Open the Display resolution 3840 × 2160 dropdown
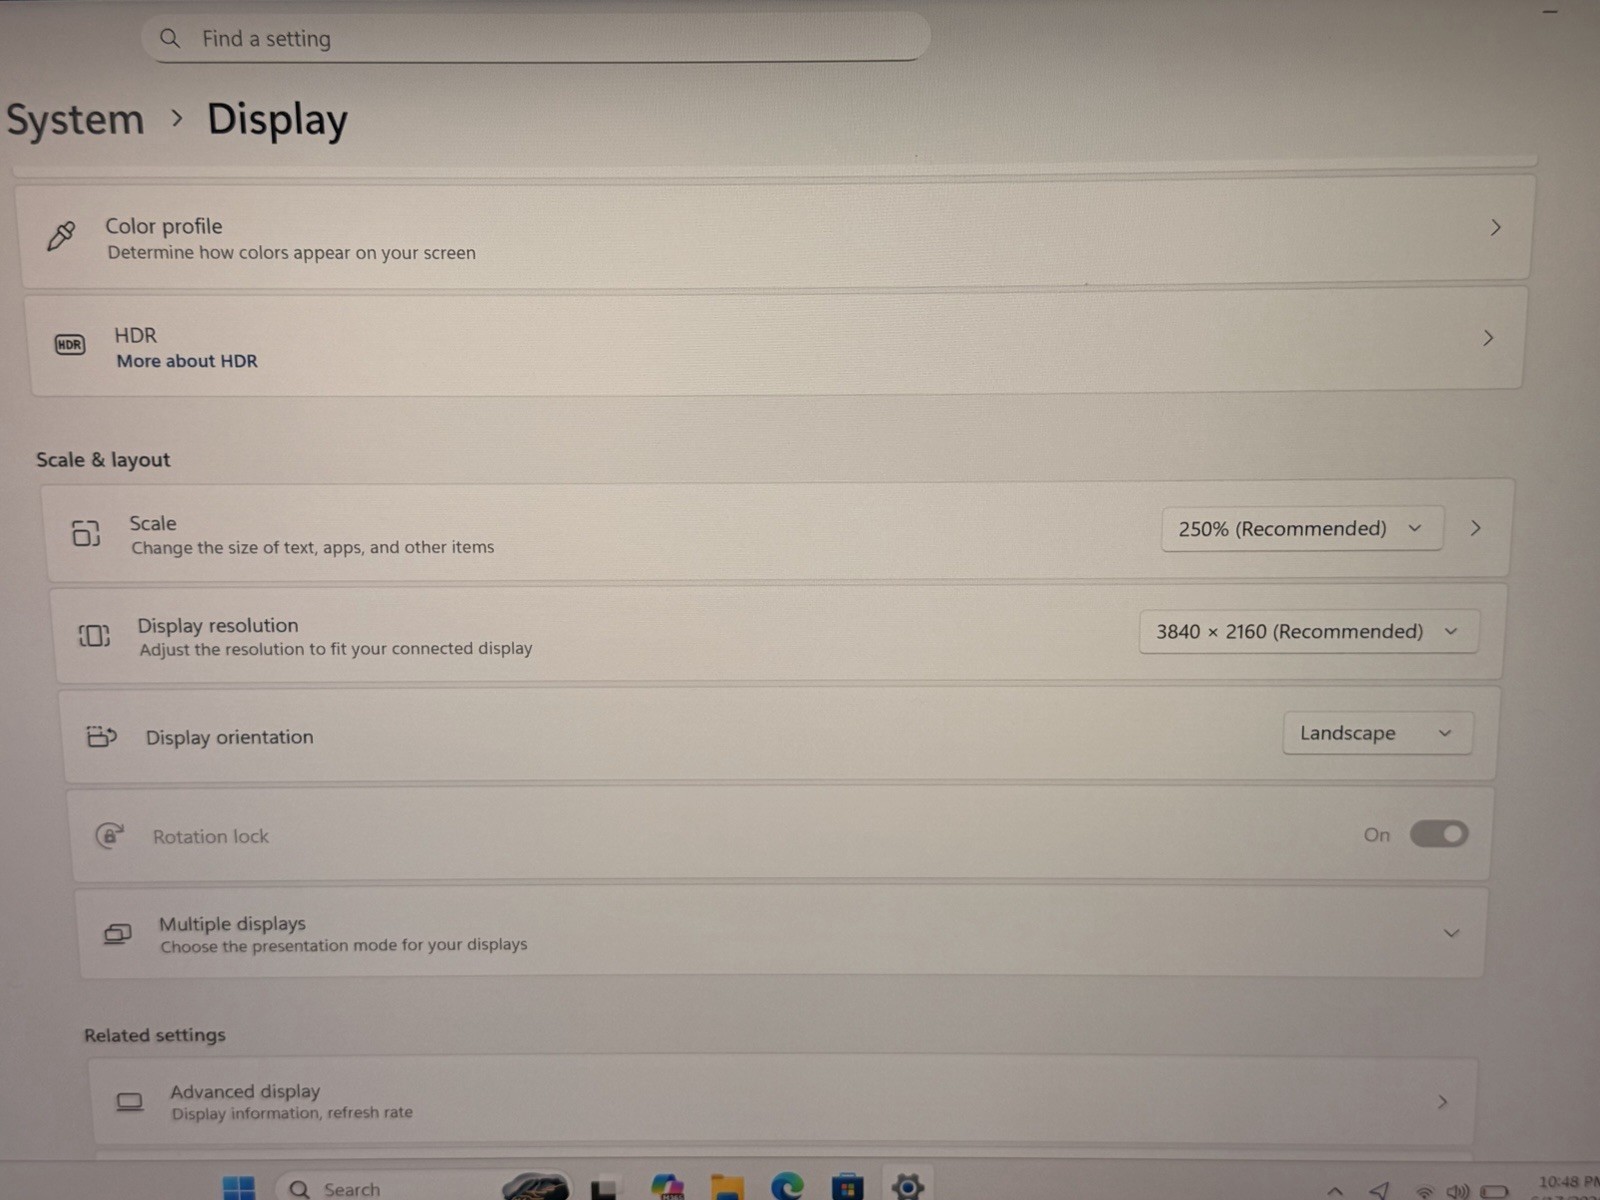This screenshot has height=1200, width=1600. click(1308, 632)
